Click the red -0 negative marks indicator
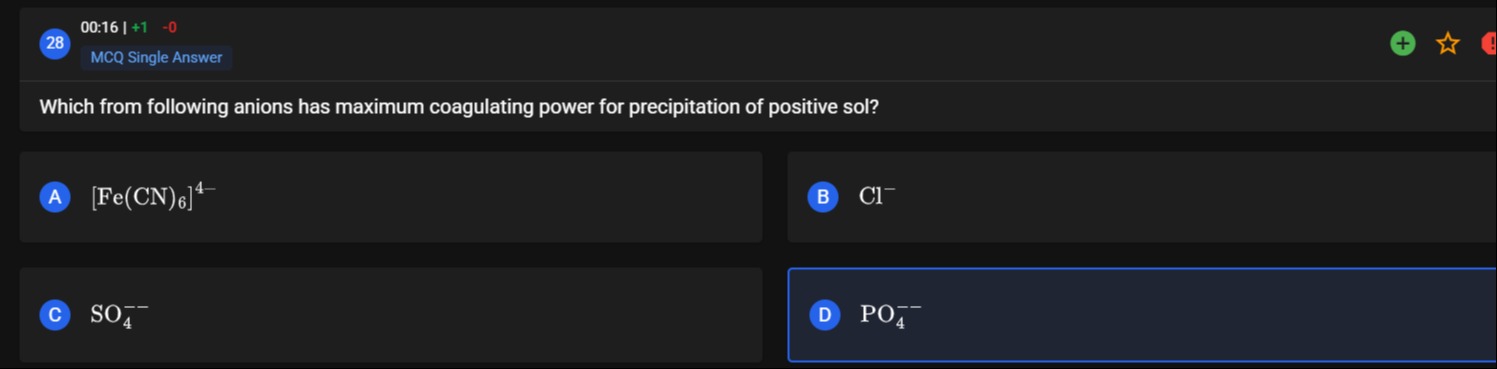 [169, 28]
